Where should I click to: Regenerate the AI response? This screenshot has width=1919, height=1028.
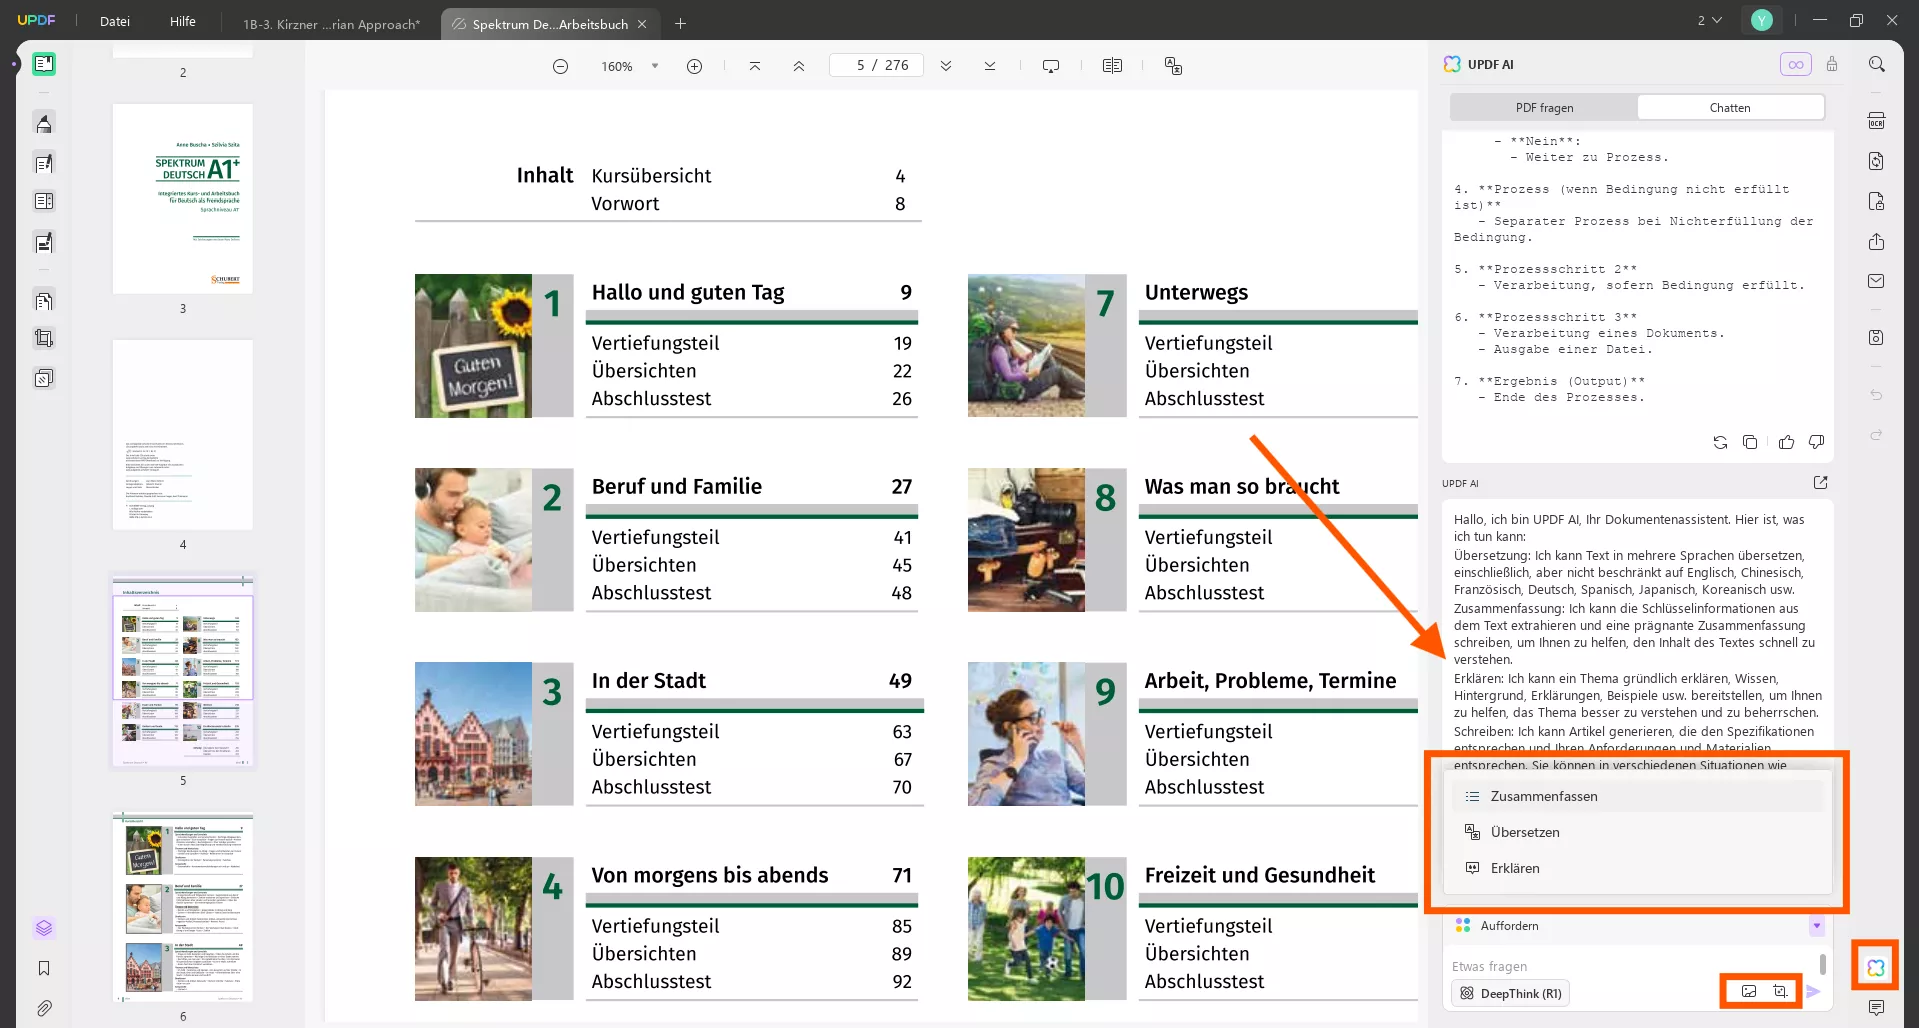click(x=1720, y=442)
